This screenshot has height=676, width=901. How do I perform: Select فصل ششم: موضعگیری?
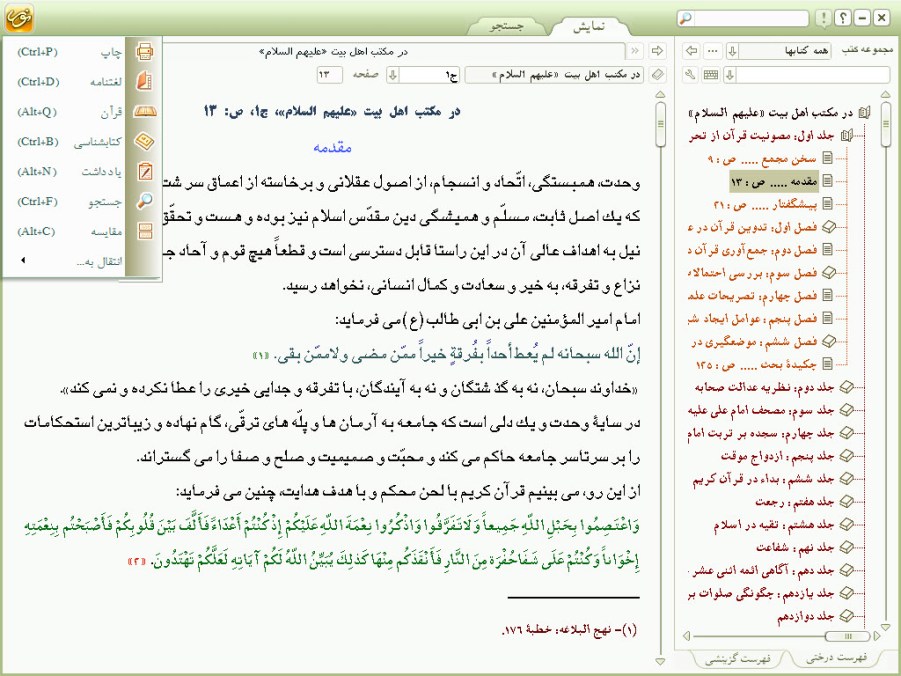754,341
